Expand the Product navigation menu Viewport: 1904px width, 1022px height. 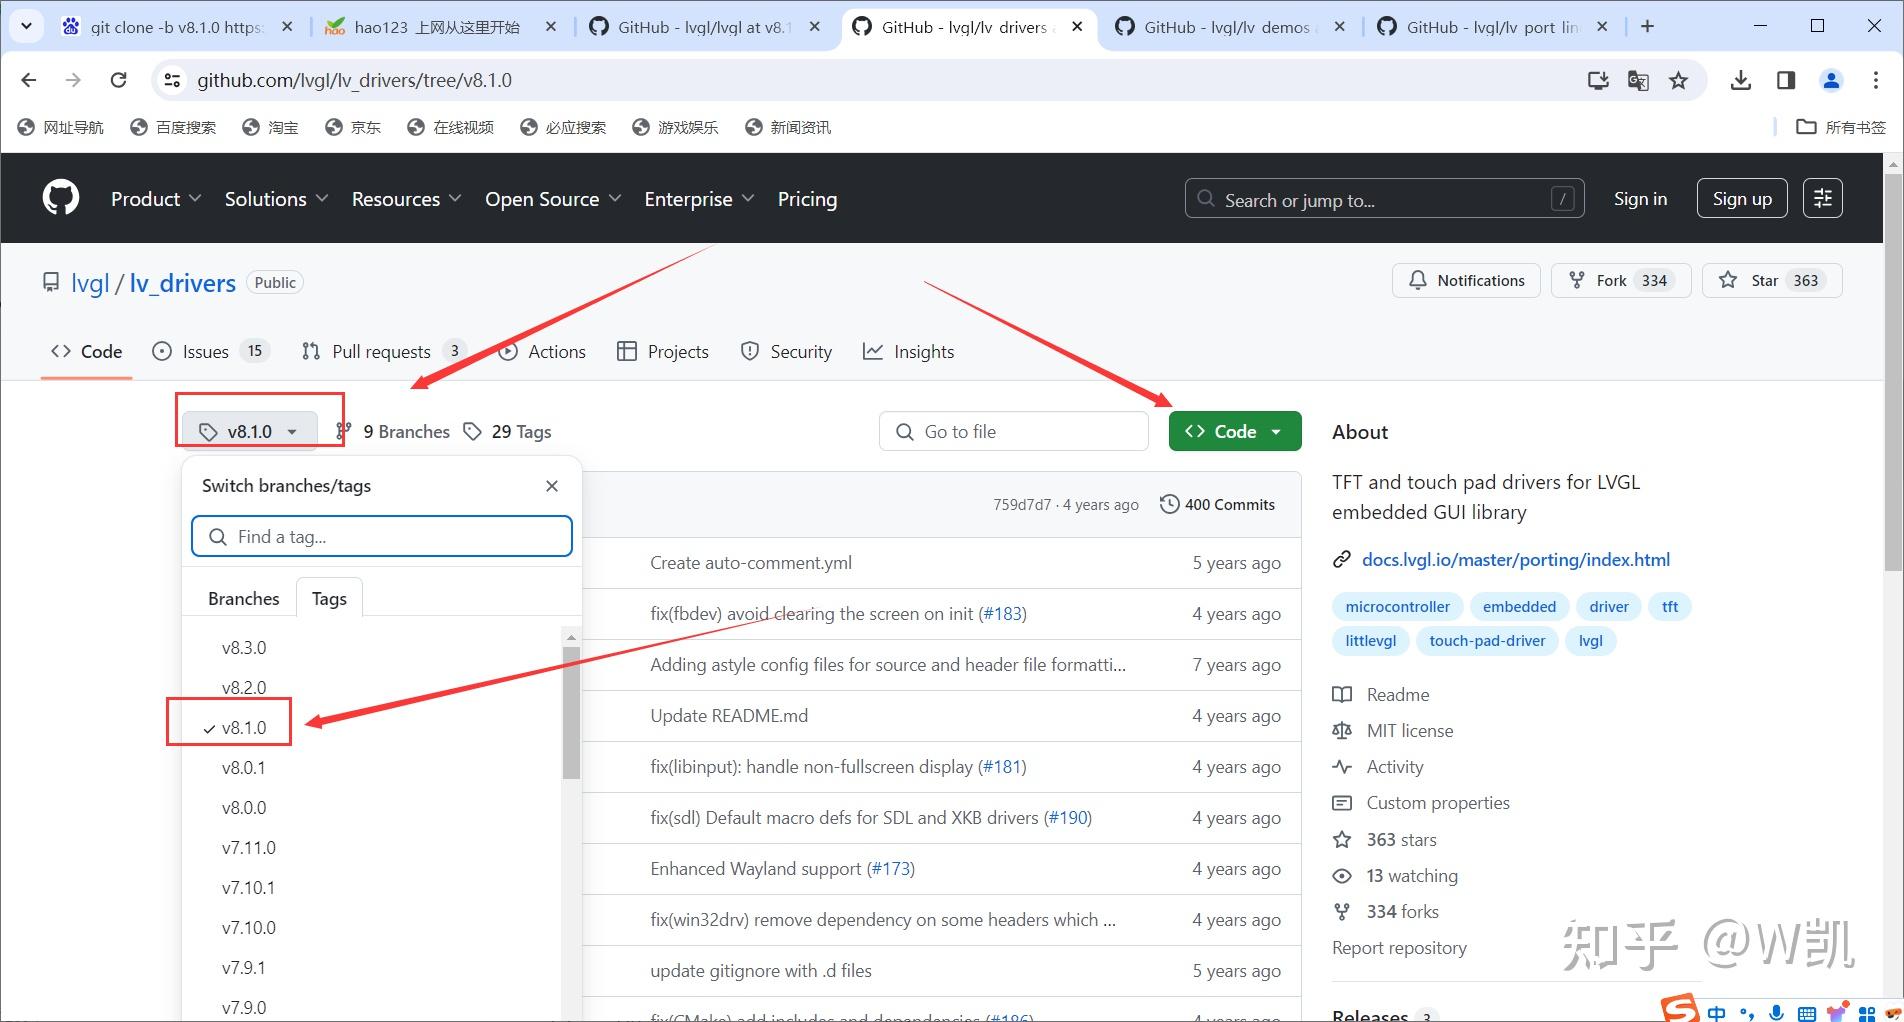click(x=156, y=199)
